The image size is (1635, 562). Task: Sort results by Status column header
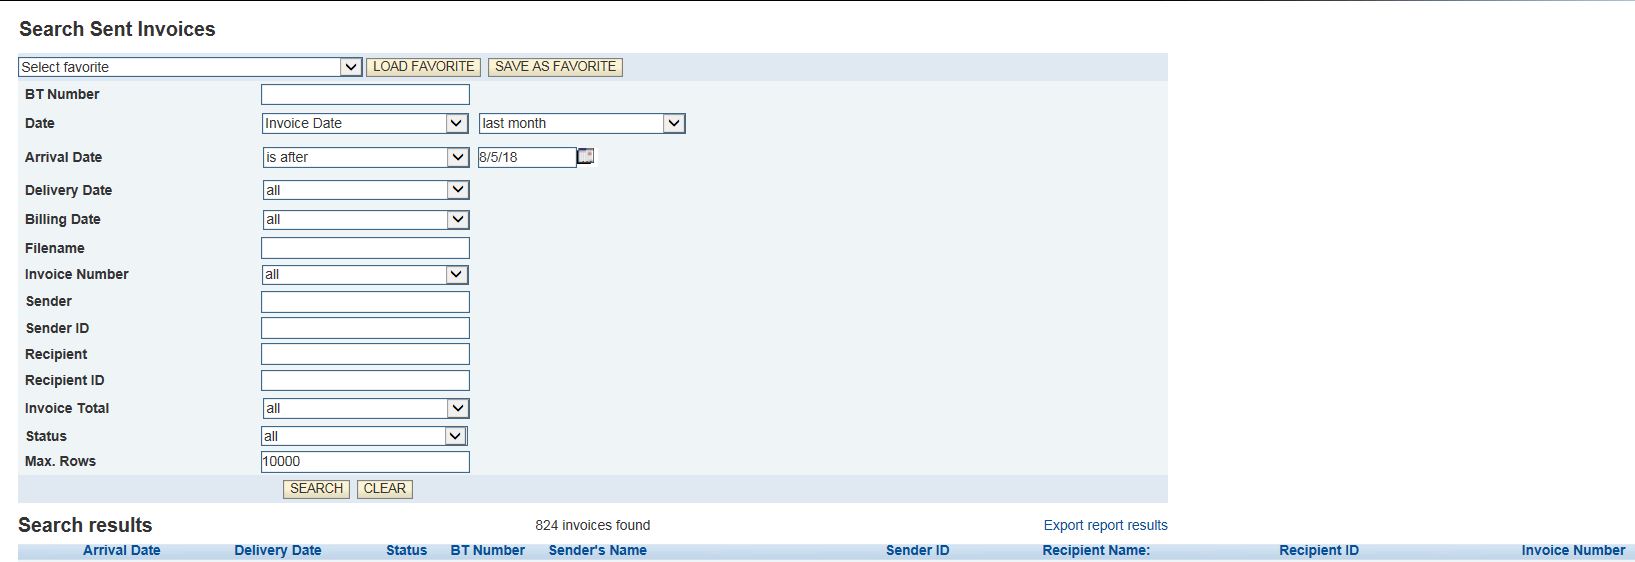[x=406, y=550]
